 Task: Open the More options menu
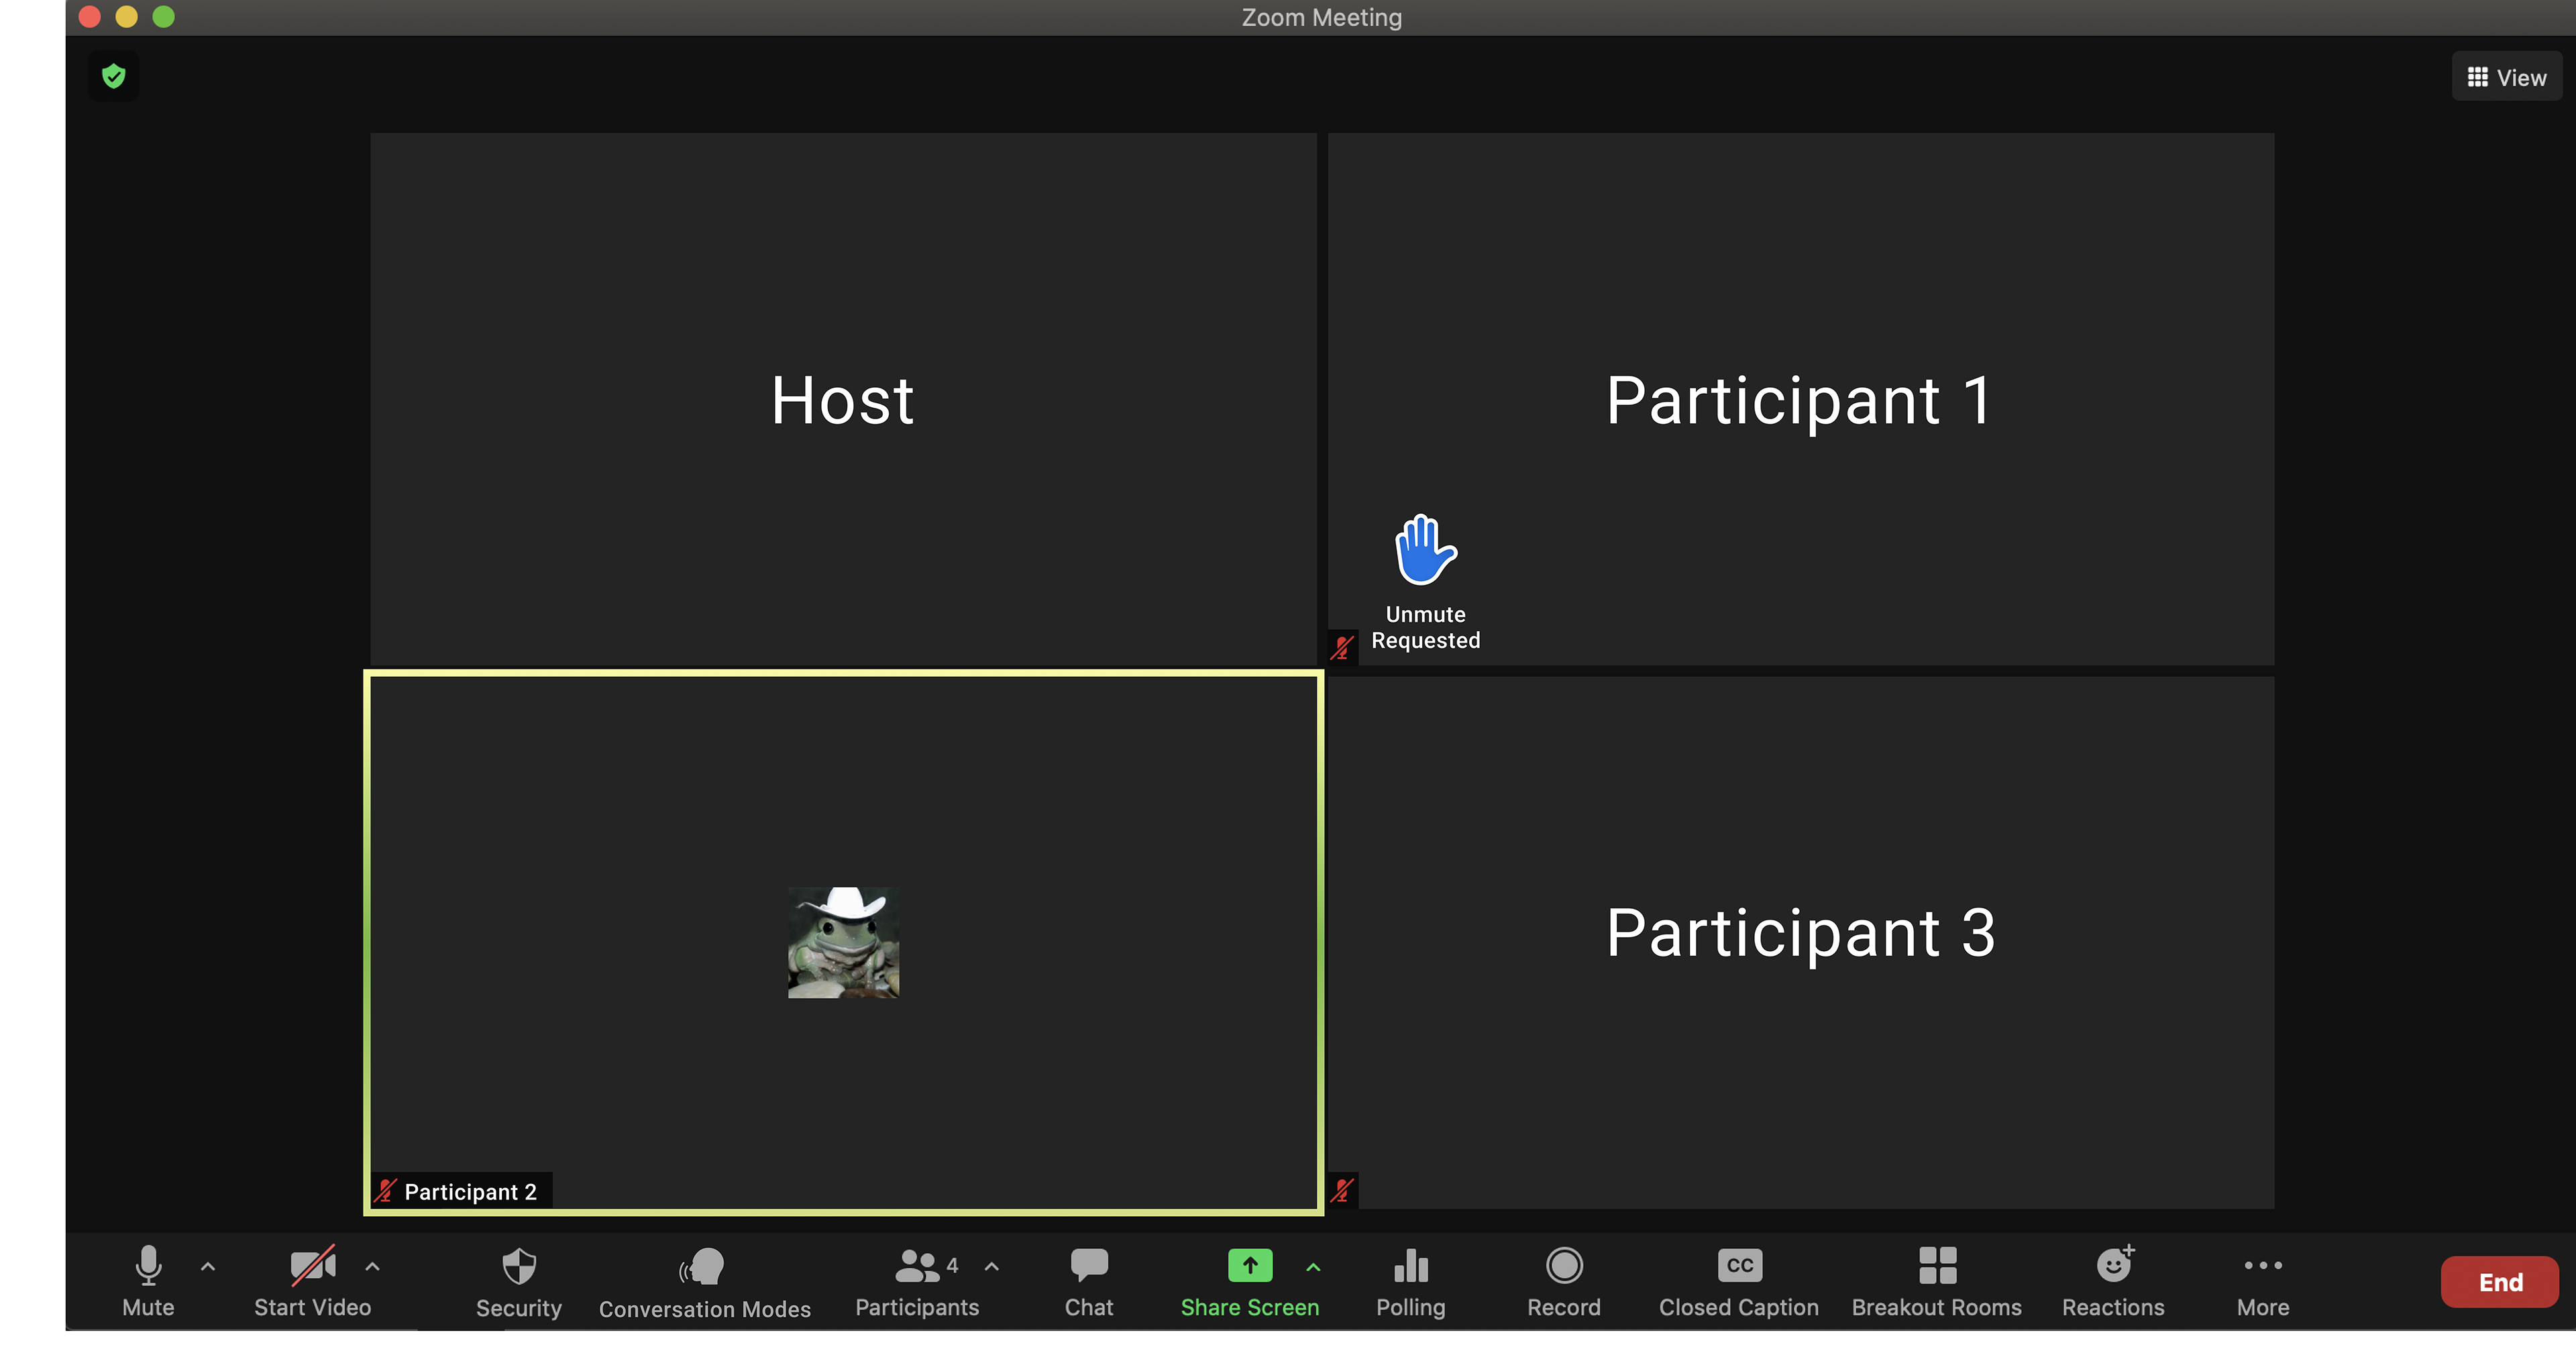(2263, 1282)
